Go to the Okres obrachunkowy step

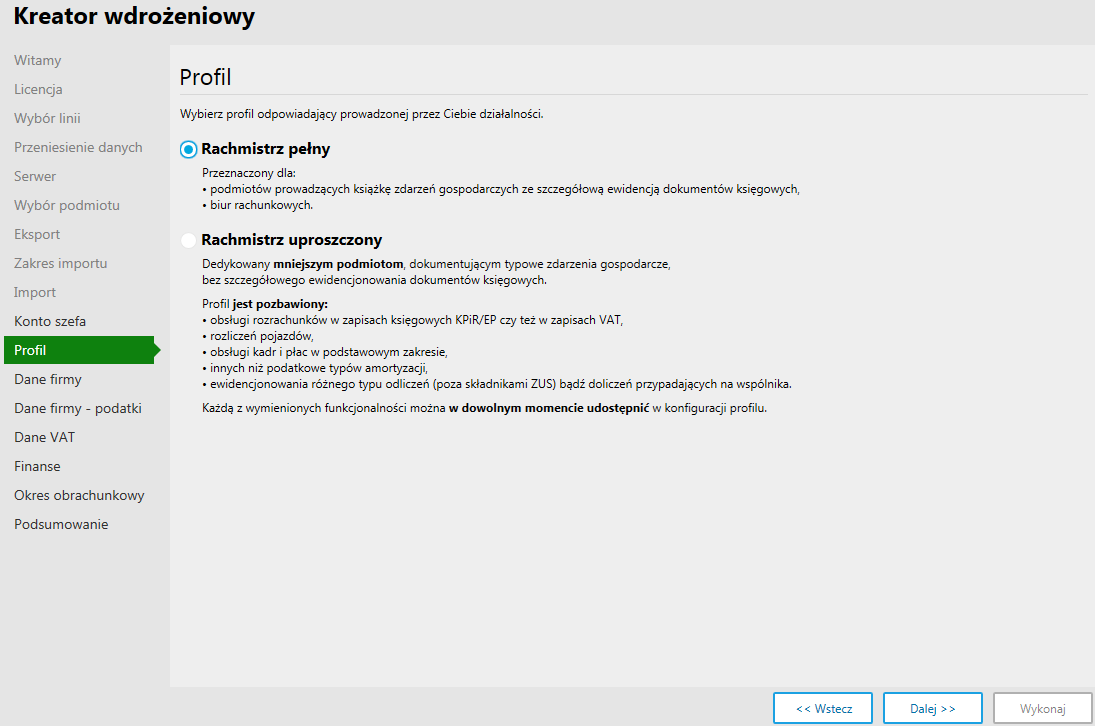80,495
